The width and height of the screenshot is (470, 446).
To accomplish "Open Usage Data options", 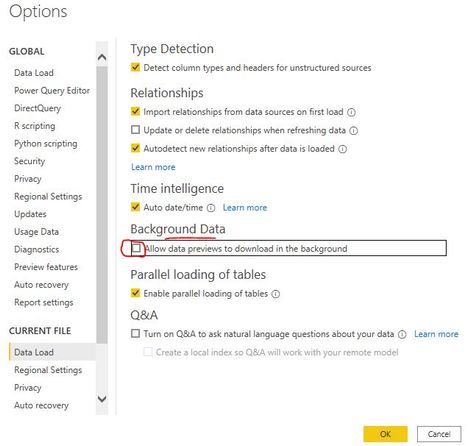I will point(36,232).
